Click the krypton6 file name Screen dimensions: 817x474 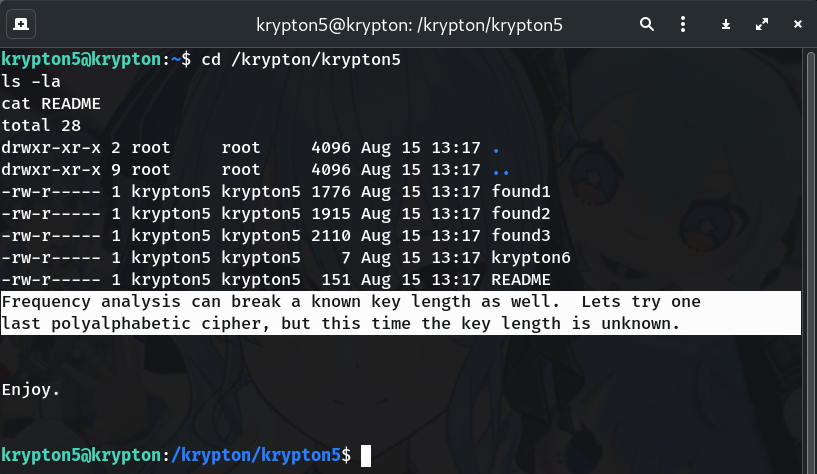[x=531, y=257]
